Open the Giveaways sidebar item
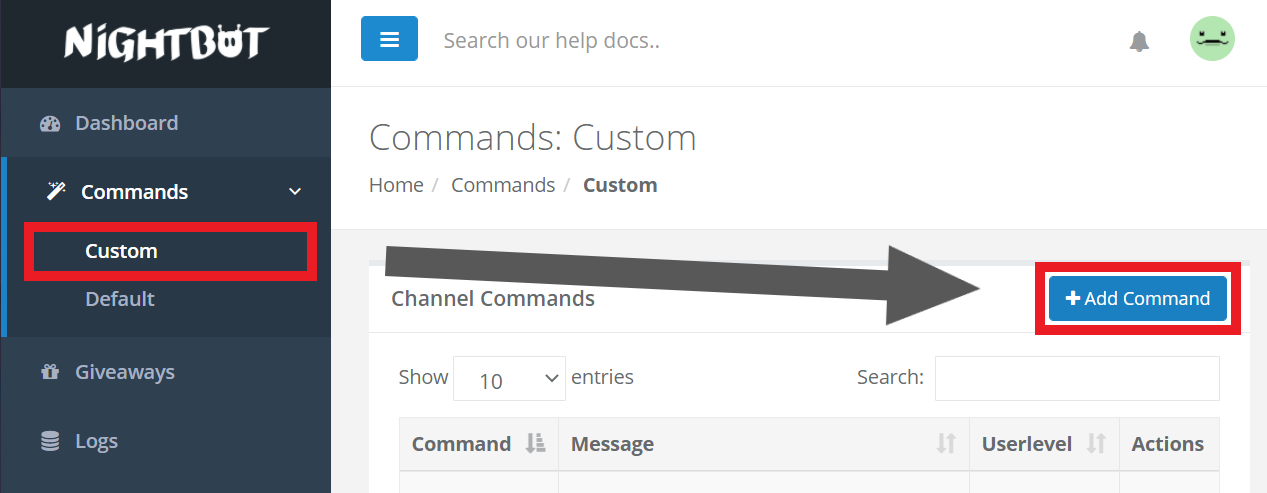 point(125,372)
